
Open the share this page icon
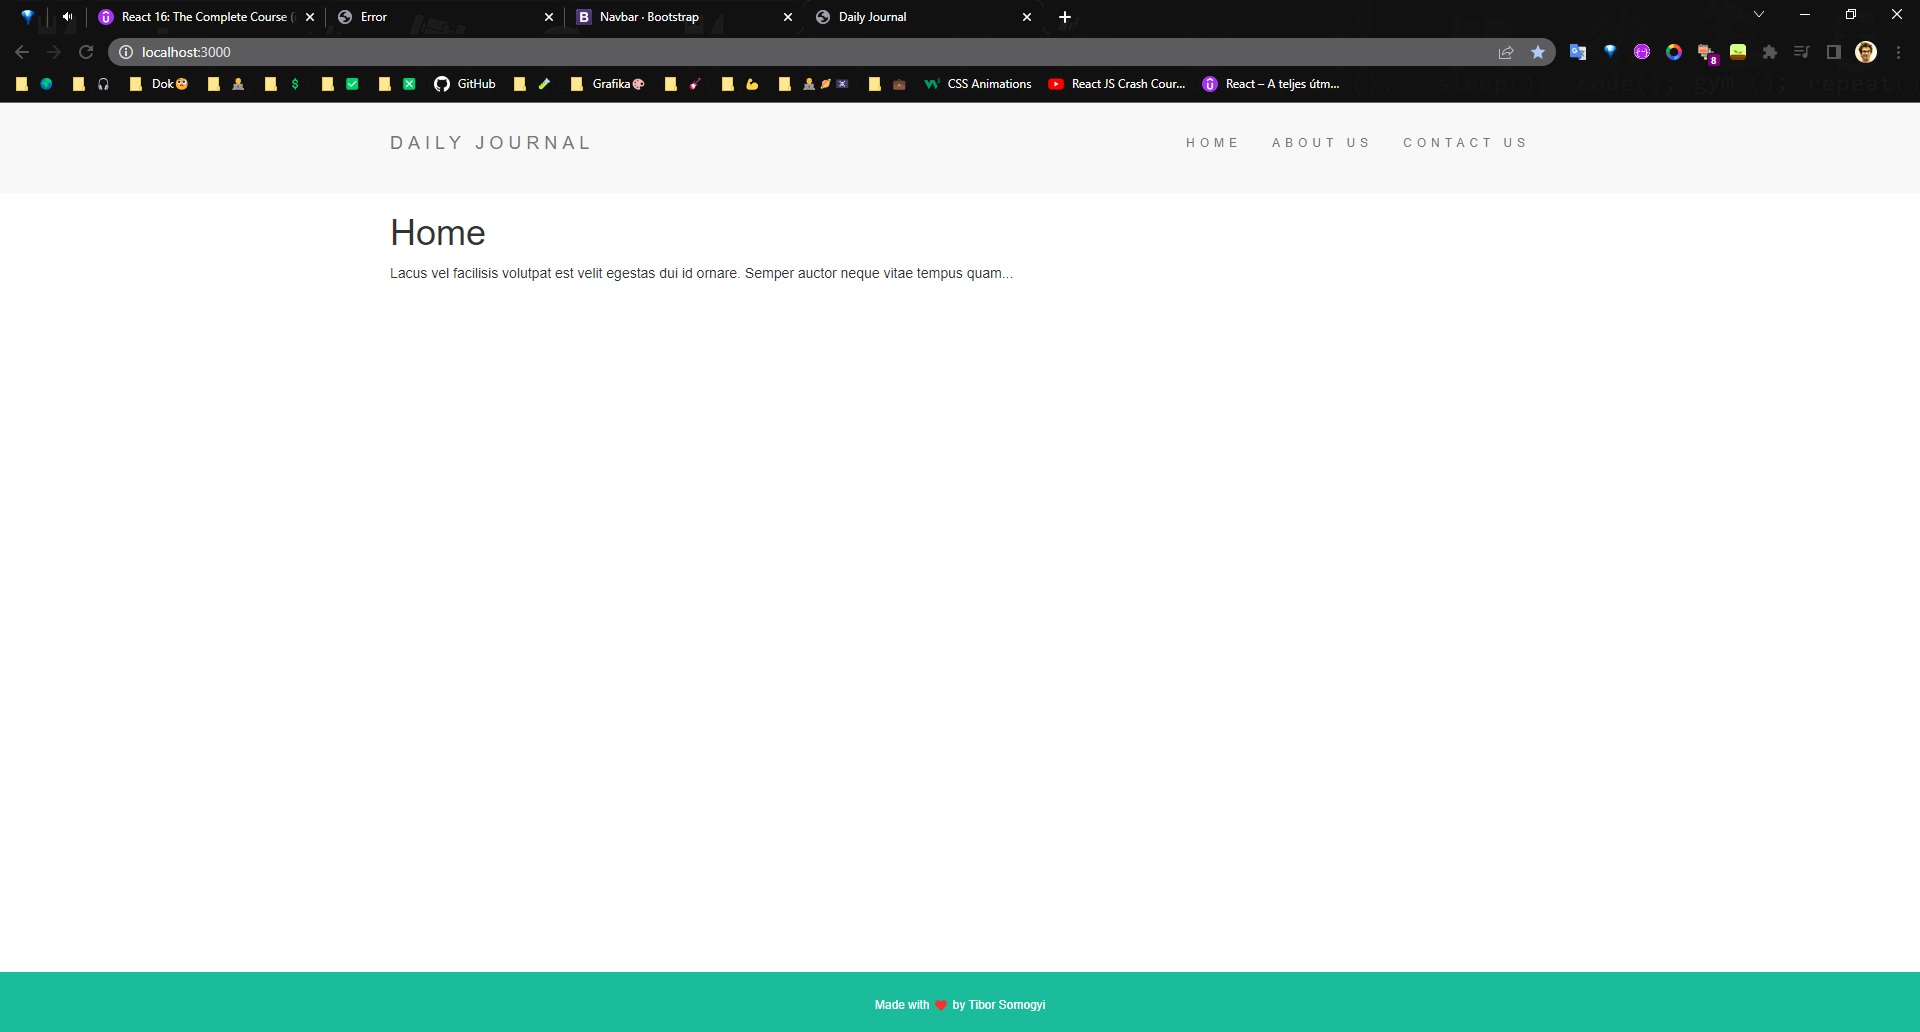click(1506, 52)
